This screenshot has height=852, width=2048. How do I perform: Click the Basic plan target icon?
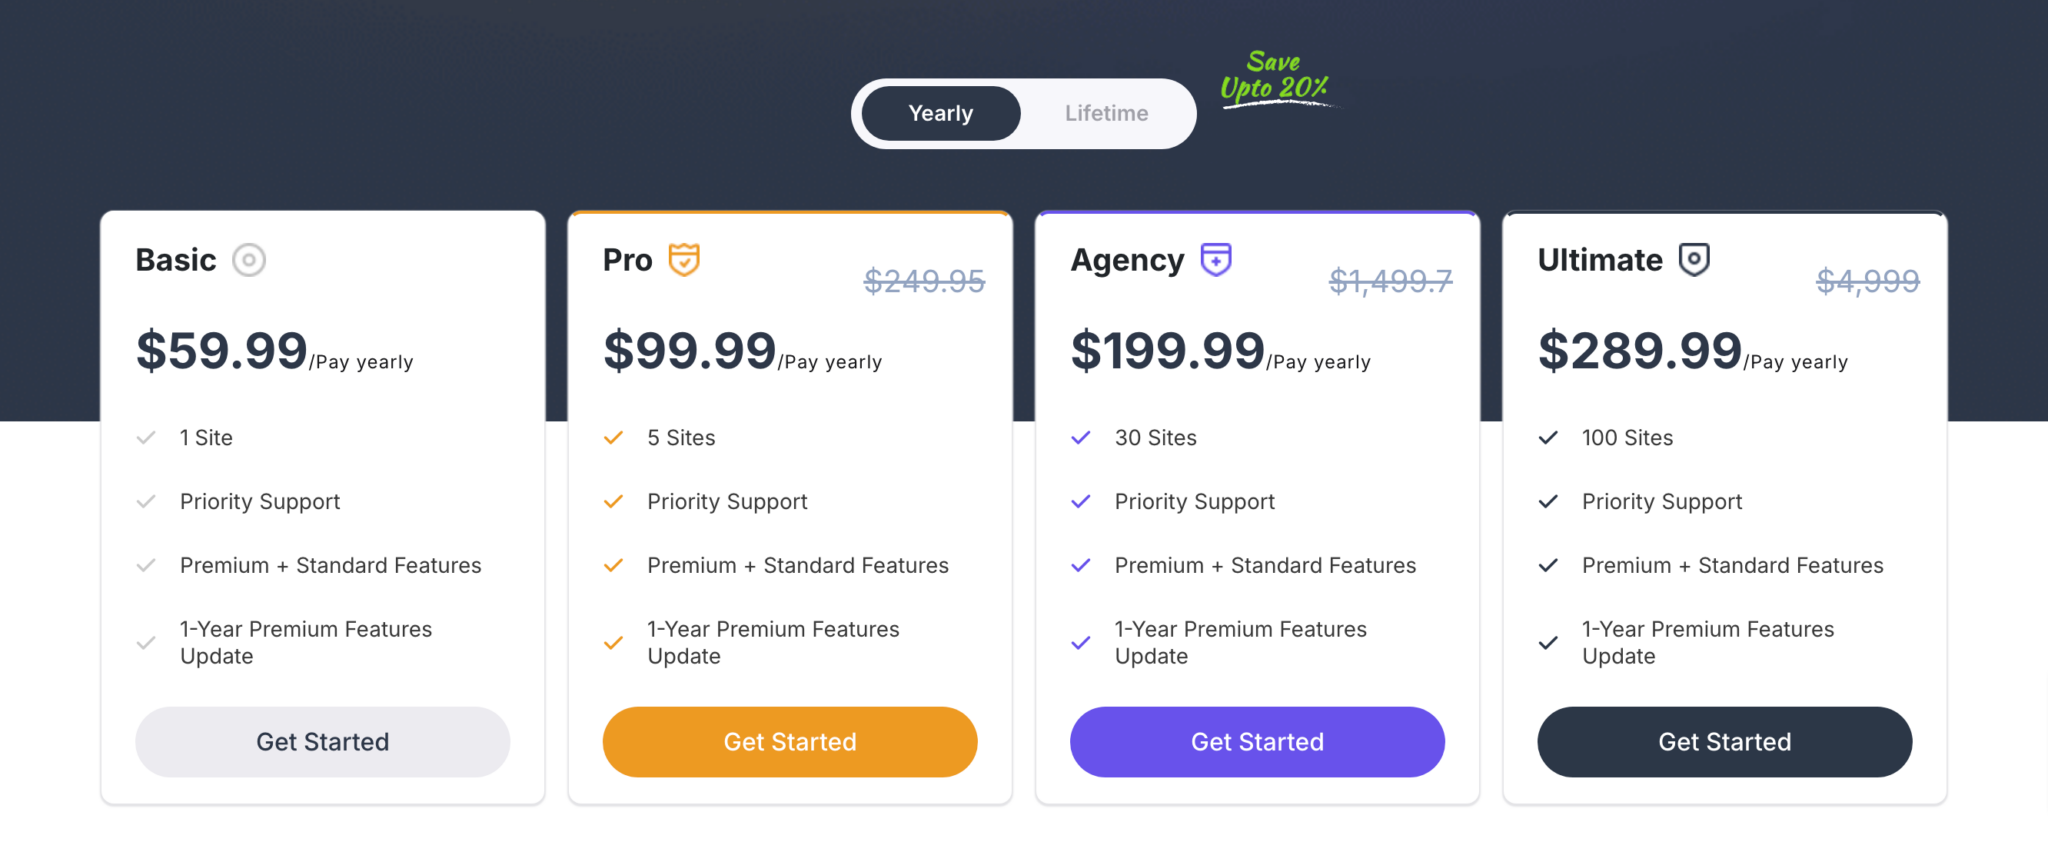[248, 259]
